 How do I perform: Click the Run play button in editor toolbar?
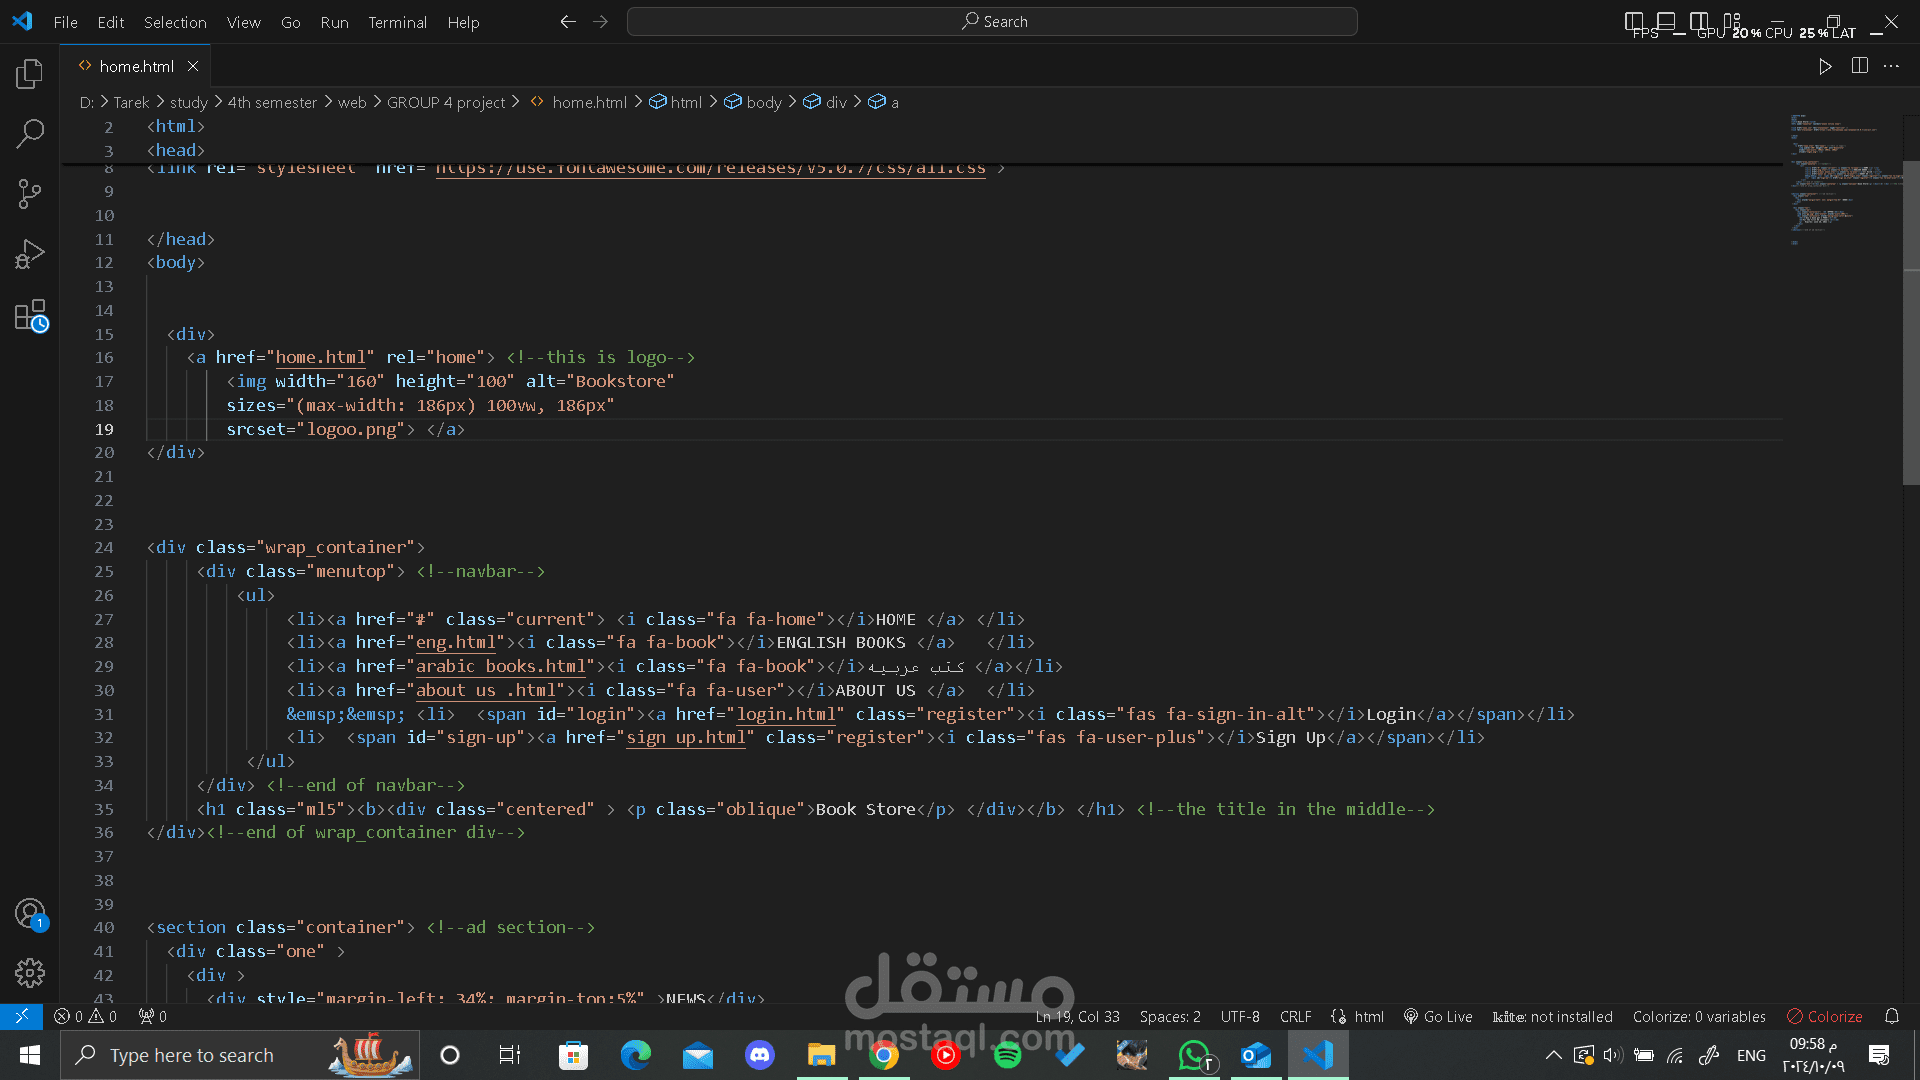point(1825,66)
